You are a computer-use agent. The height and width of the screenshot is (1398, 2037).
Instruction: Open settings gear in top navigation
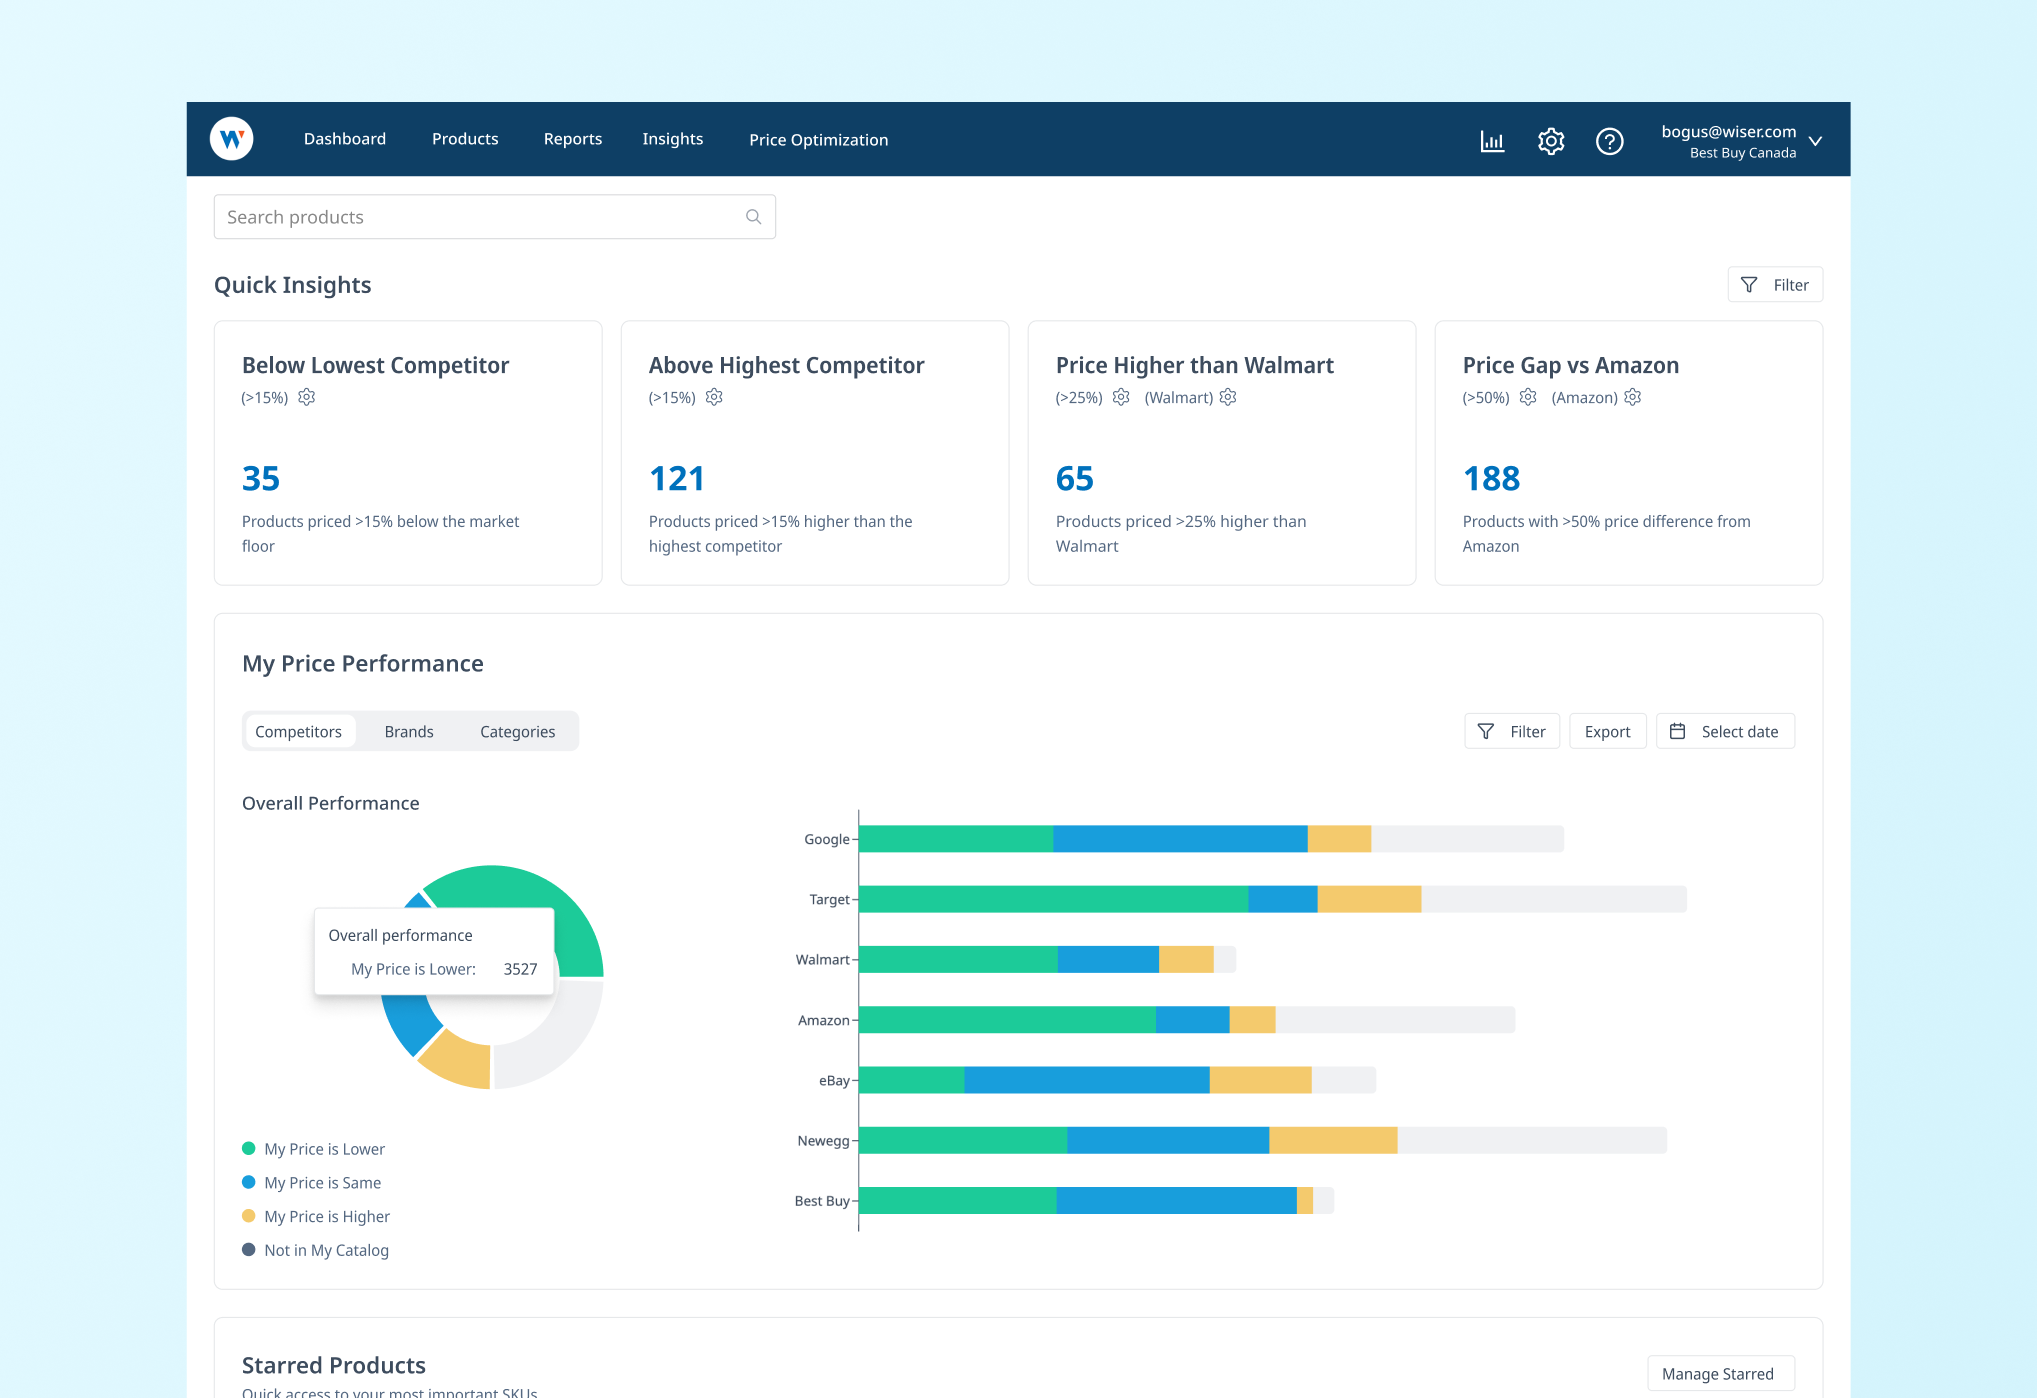point(1551,141)
